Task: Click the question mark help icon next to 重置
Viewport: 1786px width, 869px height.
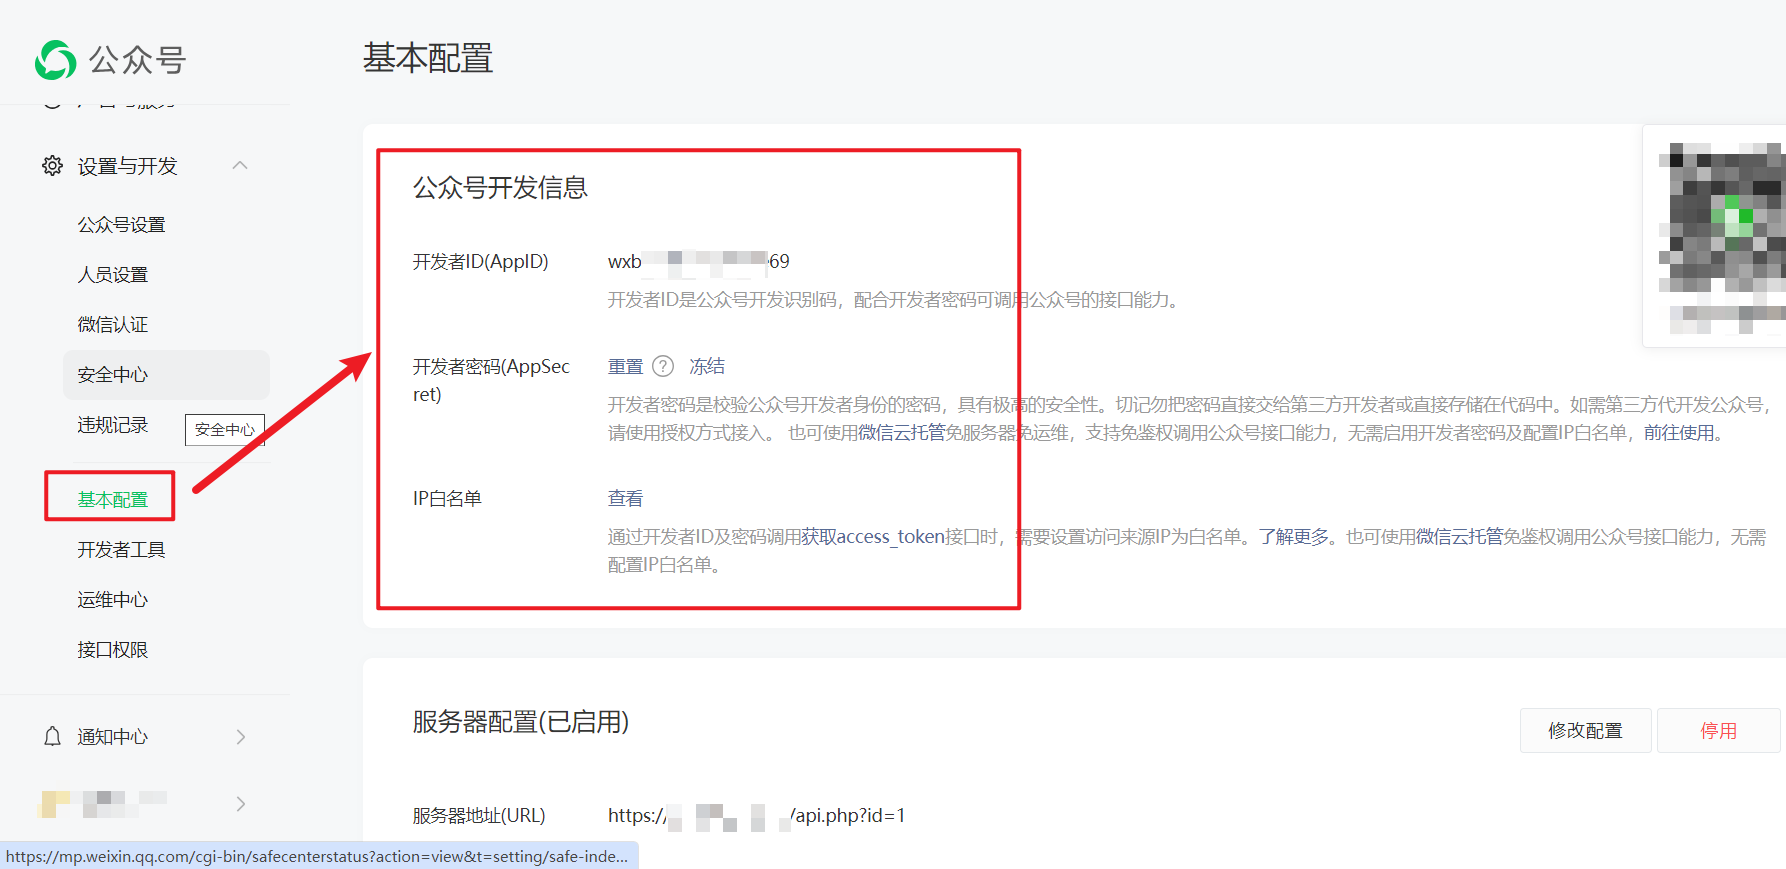Action: 663,366
